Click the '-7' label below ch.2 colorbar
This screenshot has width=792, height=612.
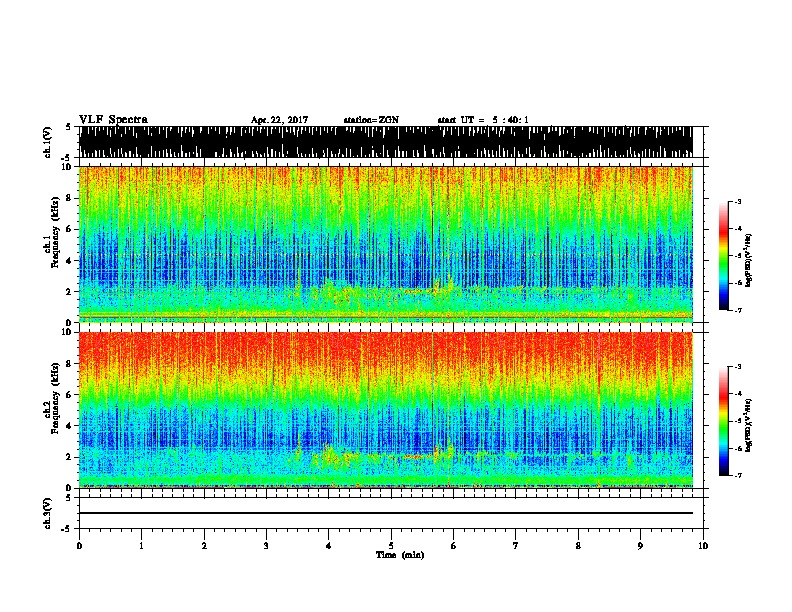[737, 476]
